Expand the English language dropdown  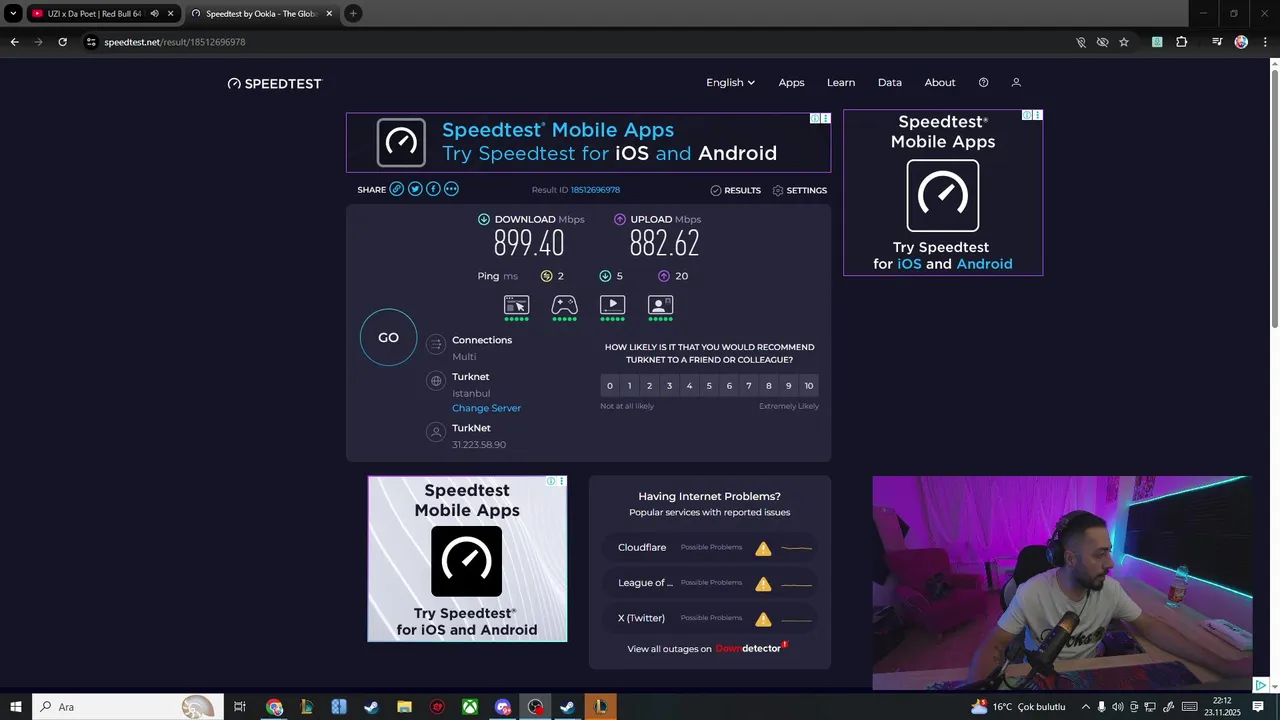pyautogui.click(x=730, y=83)
